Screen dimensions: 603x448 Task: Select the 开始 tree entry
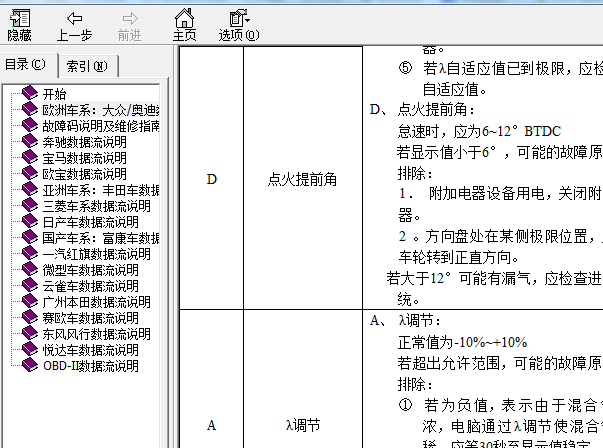tap(54, 94)
